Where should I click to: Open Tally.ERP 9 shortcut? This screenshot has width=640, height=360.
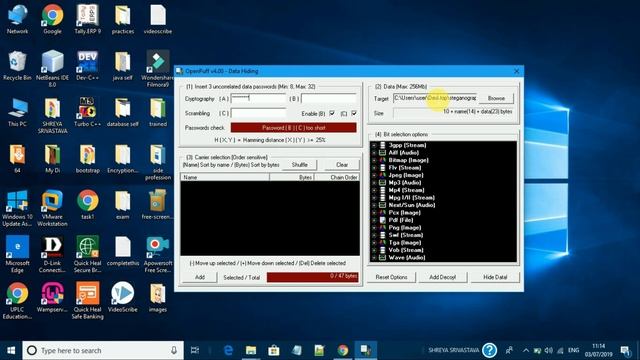click(x=87, y=20)
